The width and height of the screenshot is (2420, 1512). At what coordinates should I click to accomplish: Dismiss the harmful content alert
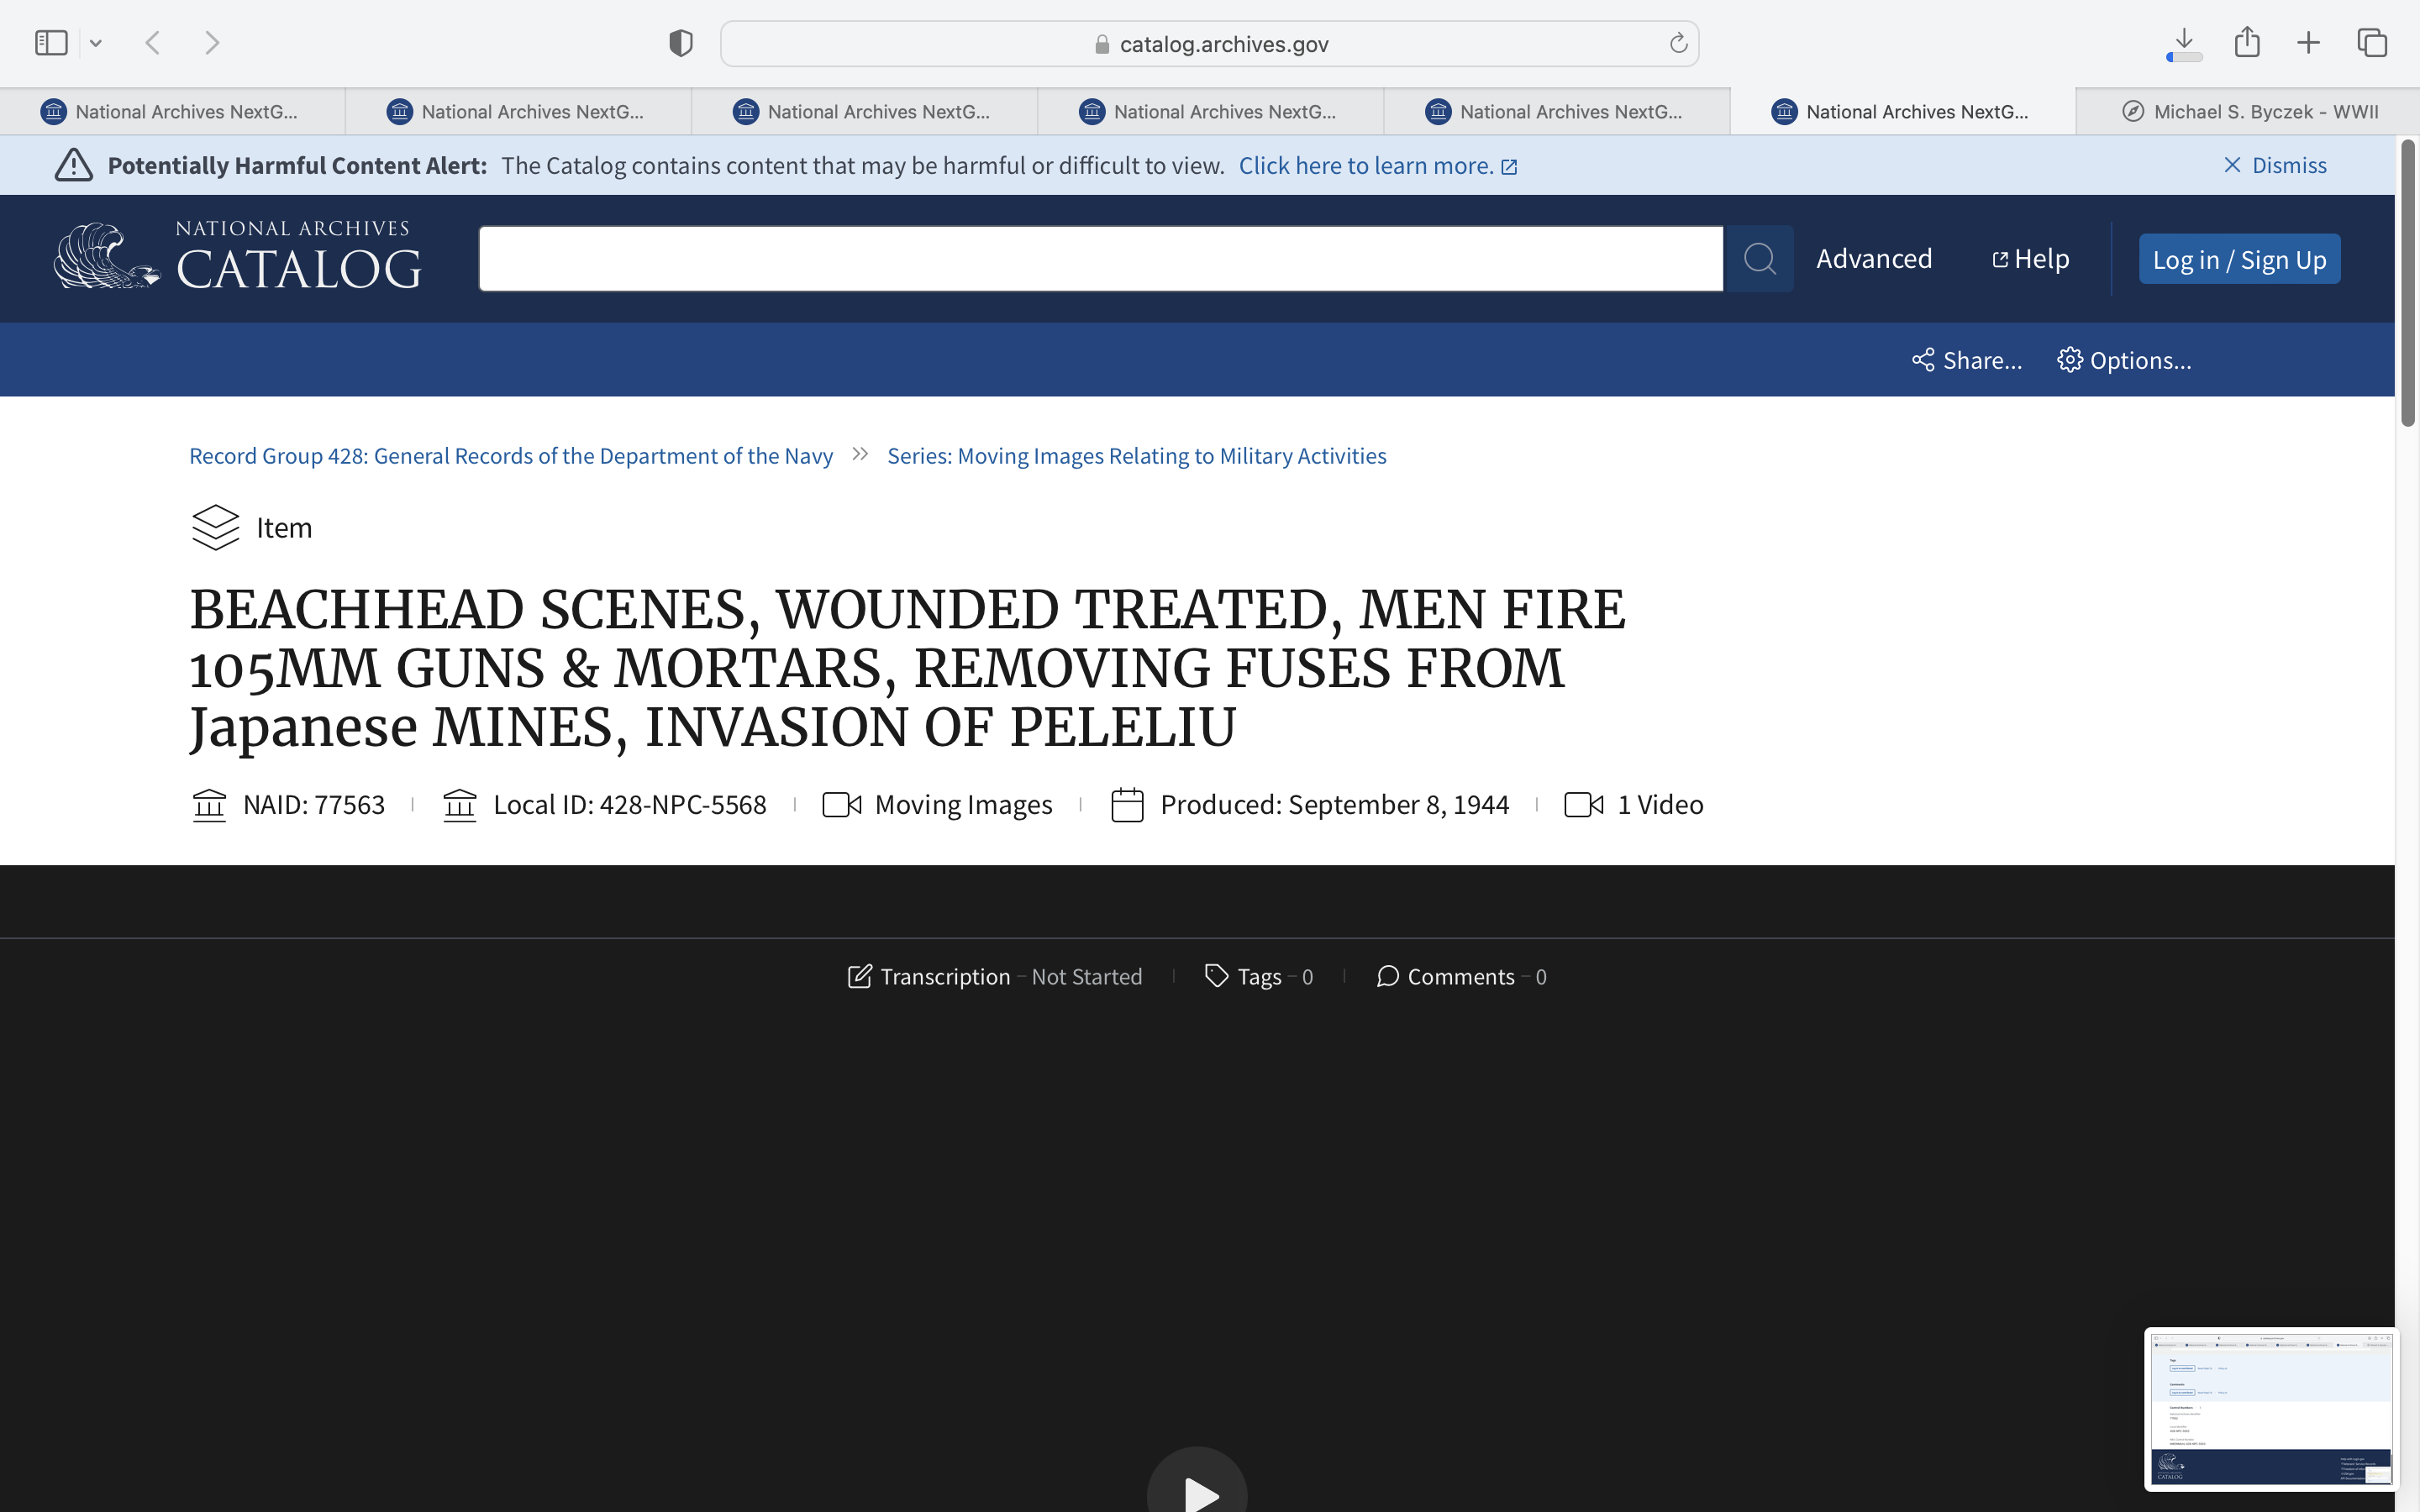[2274, 165]
